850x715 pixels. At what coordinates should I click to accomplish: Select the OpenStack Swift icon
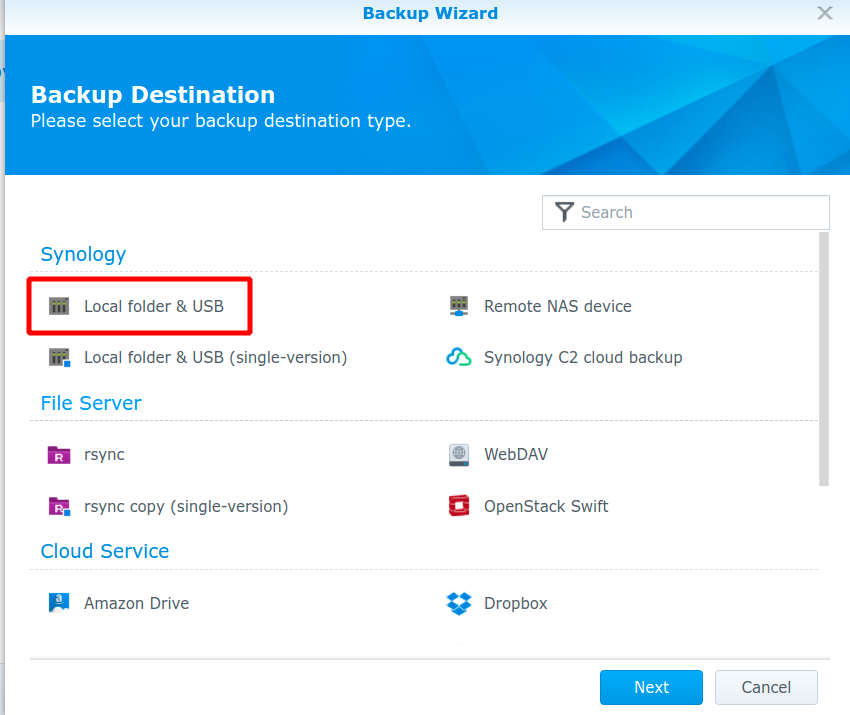coord(458,506)
